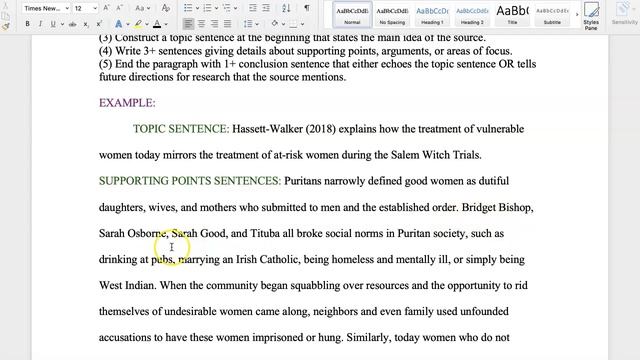Click the name Bridget Bishop
The image size is (640, 360).
coord(498,207)
